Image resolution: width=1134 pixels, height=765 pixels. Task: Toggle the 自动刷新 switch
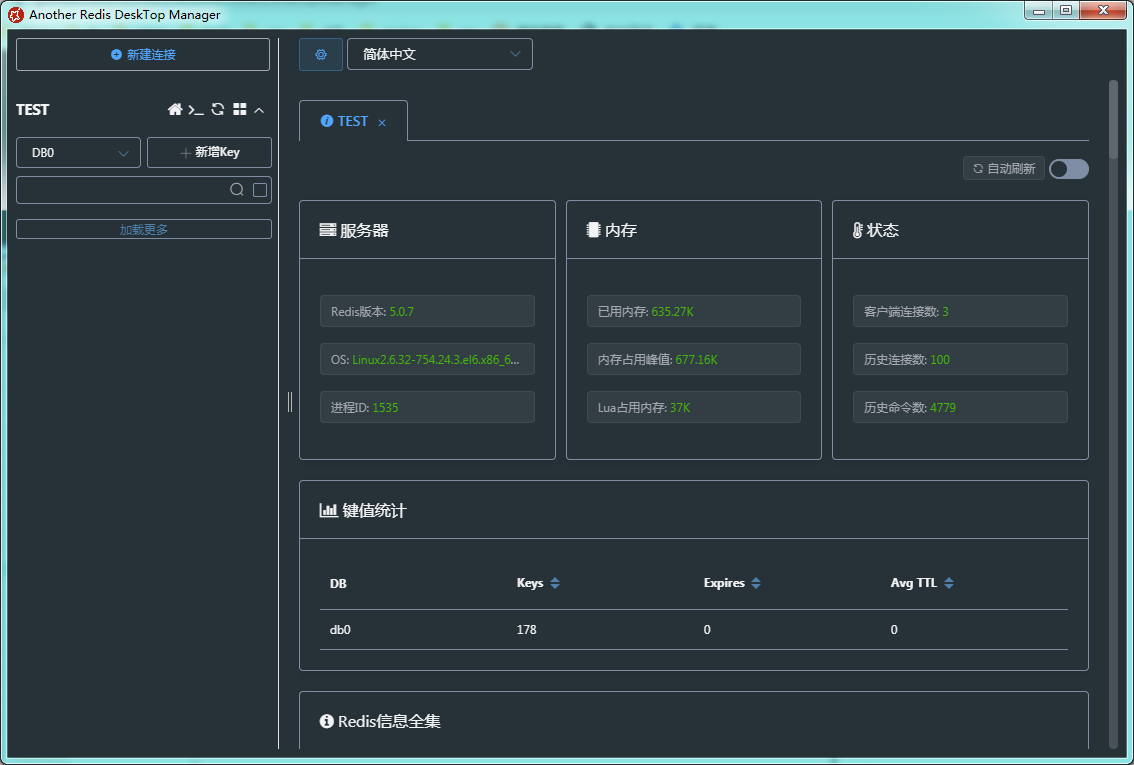click(1069, 168)
